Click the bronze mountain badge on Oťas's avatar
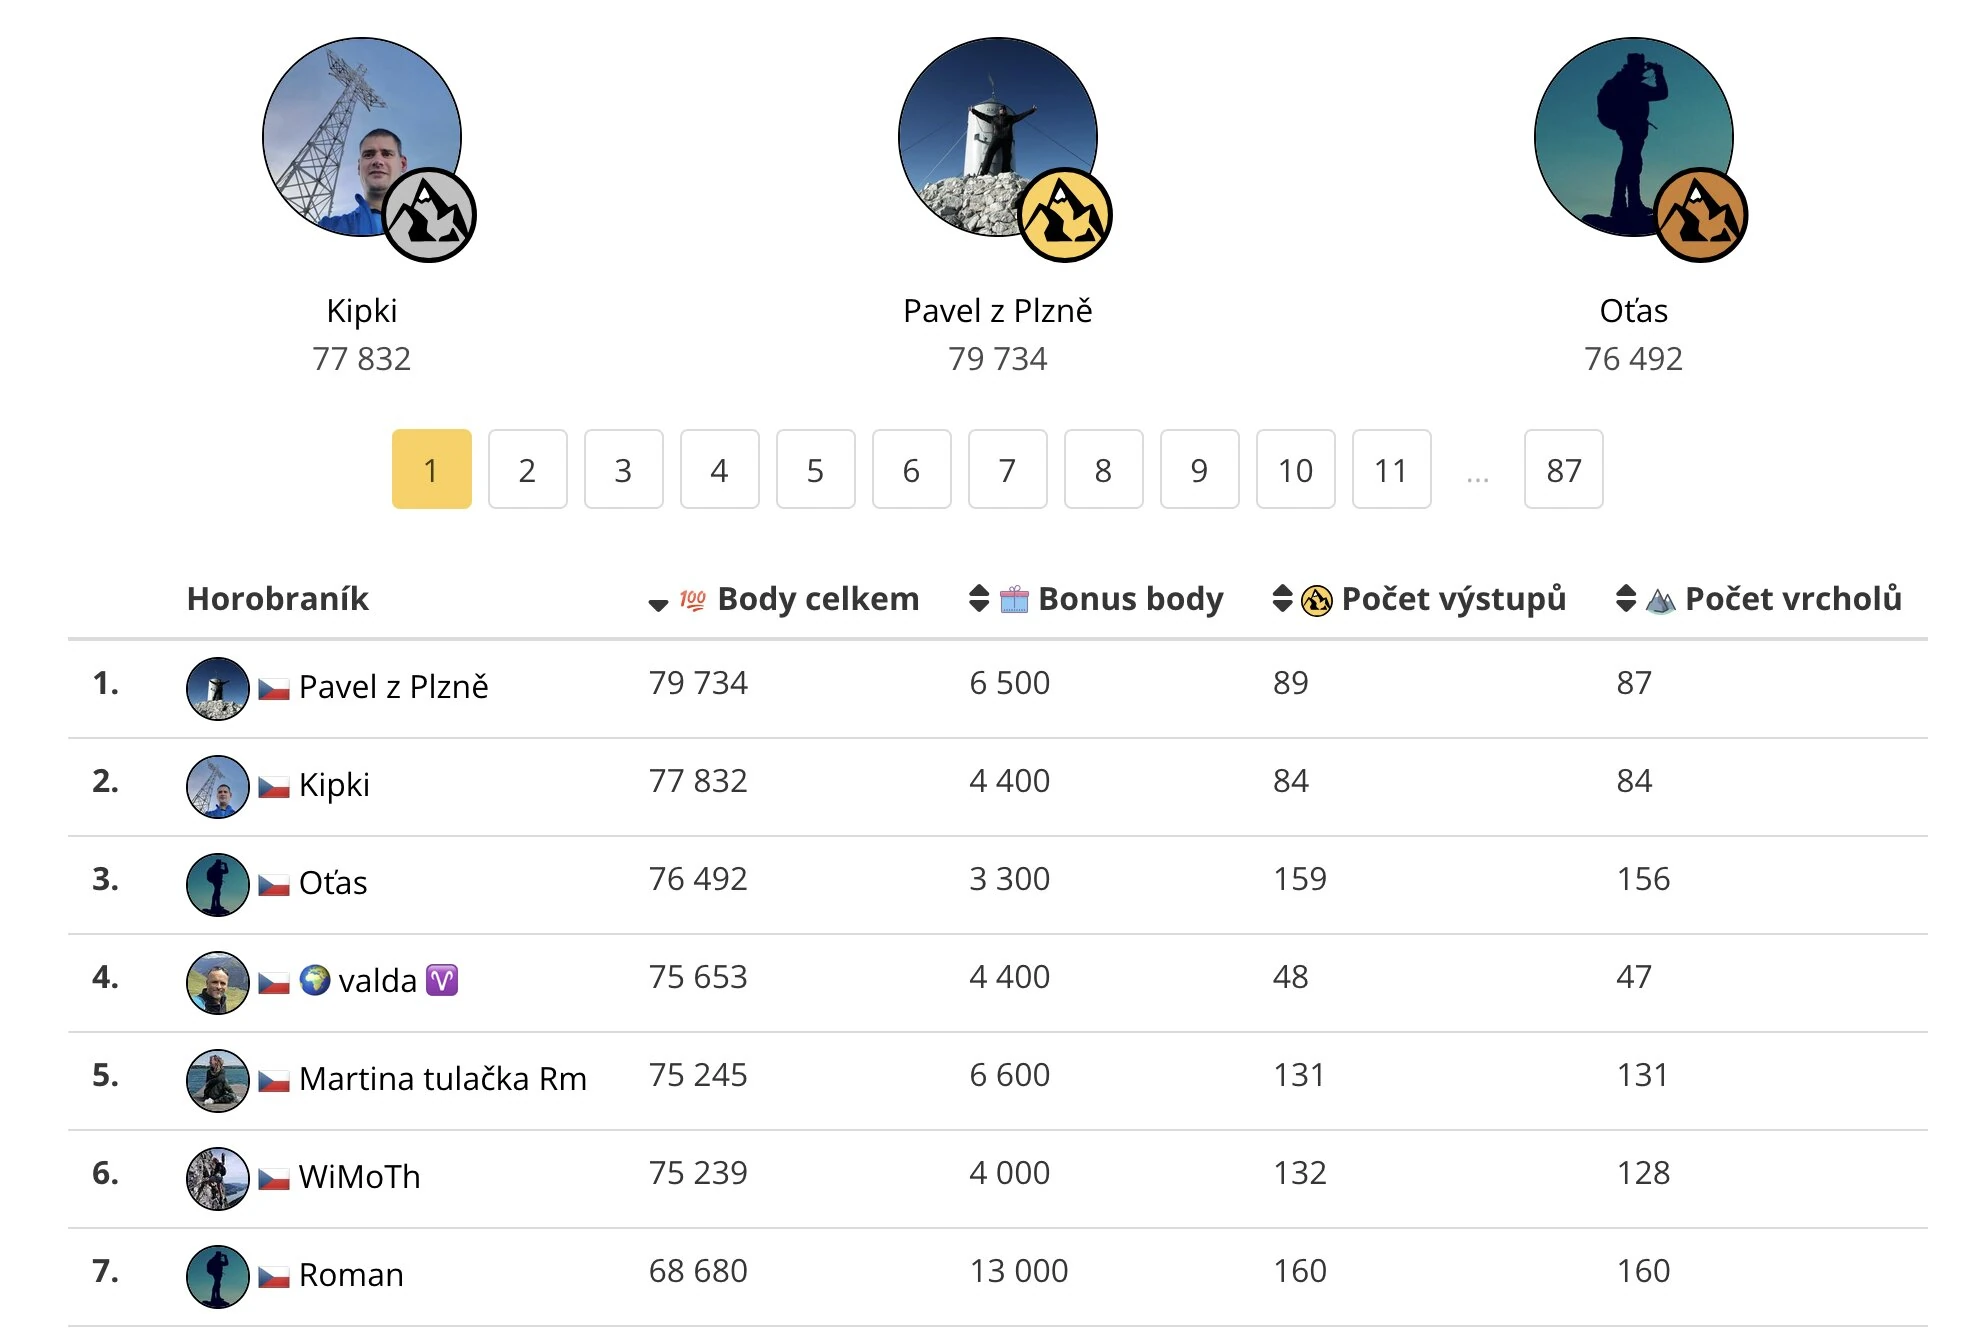1972x1340 pixels. (1701, 215)
